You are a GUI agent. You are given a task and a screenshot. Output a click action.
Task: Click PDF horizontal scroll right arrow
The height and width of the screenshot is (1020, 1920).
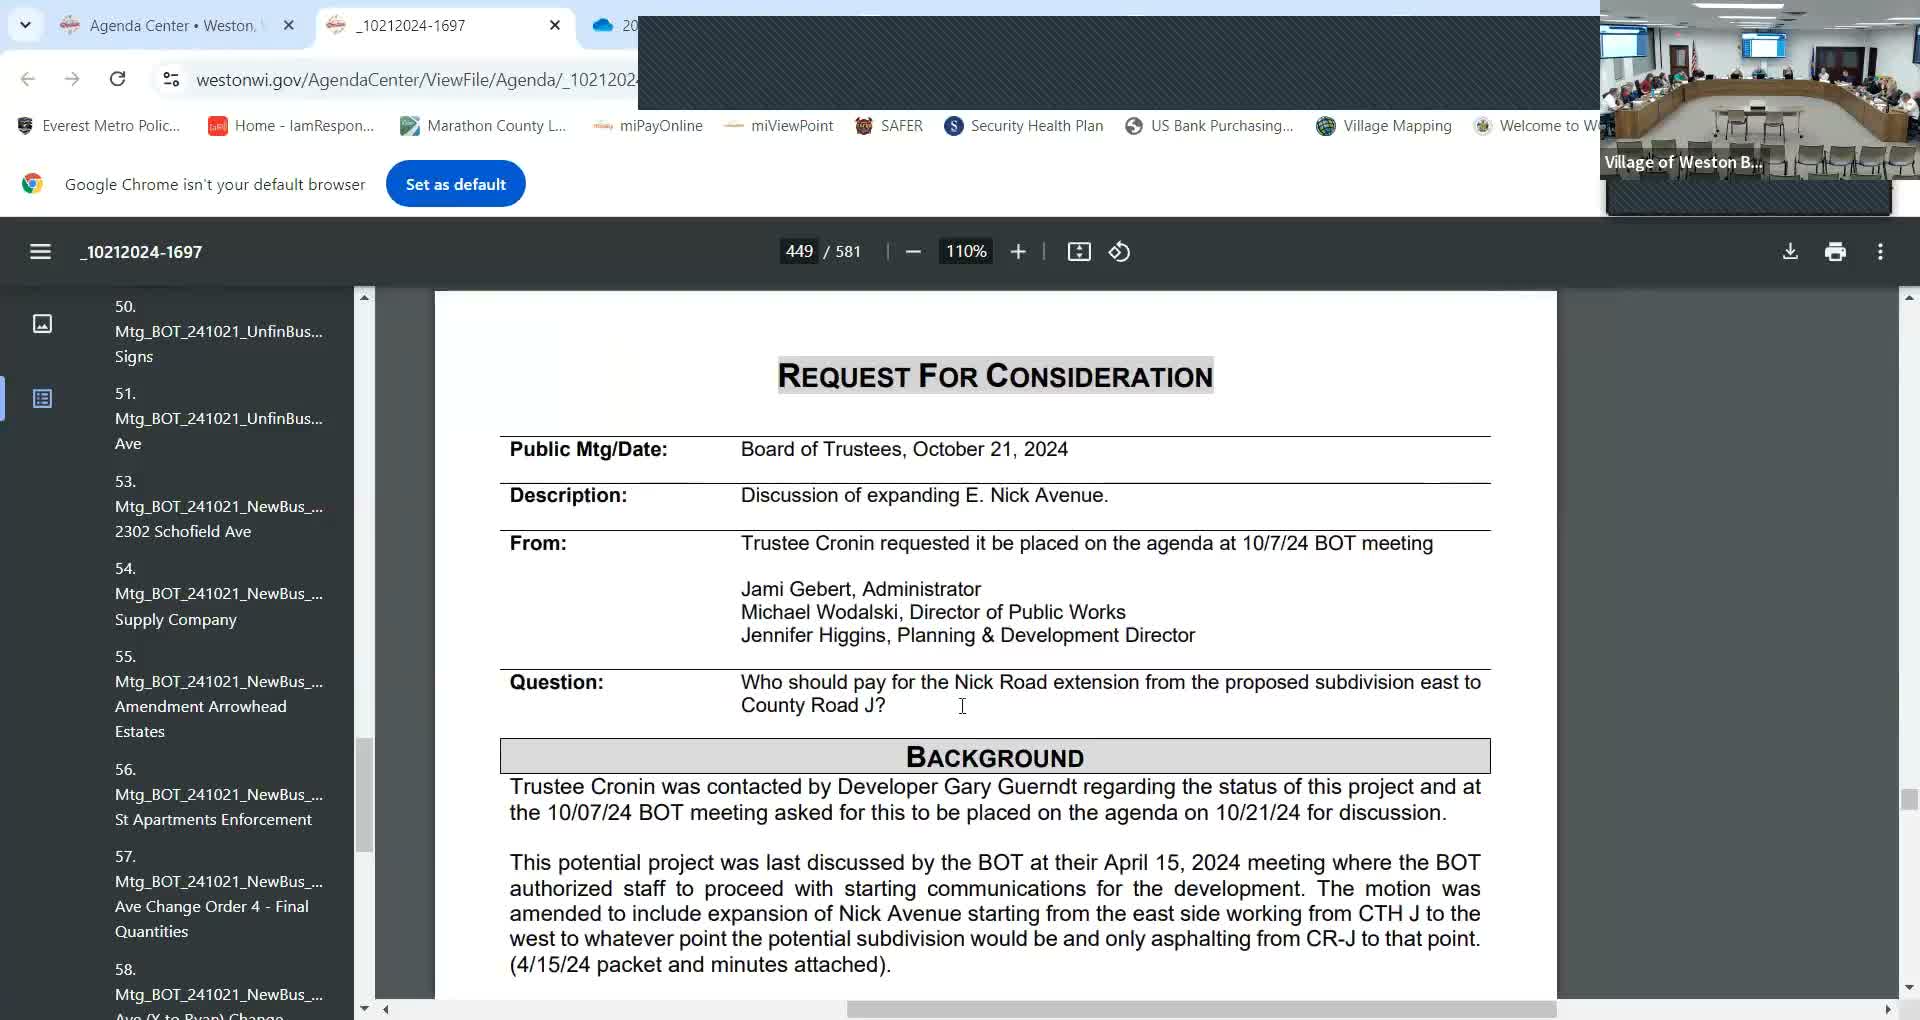(1888, 1010)
